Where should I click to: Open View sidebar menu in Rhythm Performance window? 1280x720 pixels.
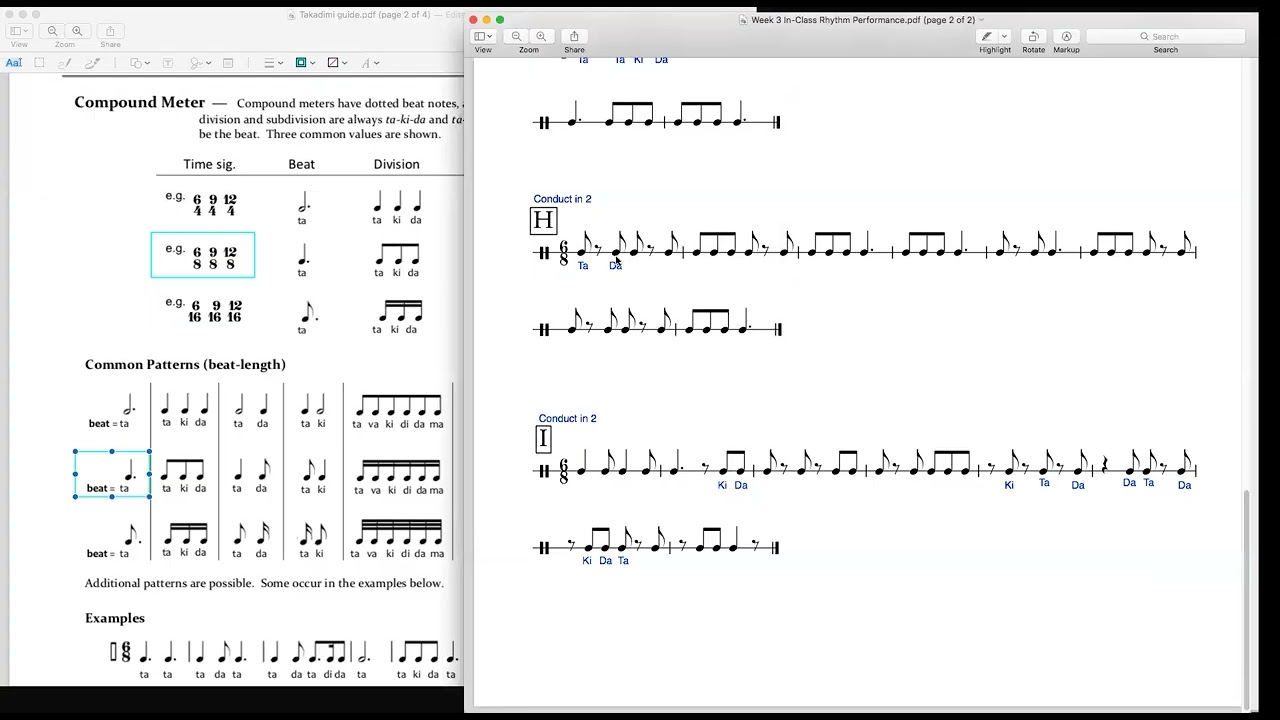click(x=483, y=36)
